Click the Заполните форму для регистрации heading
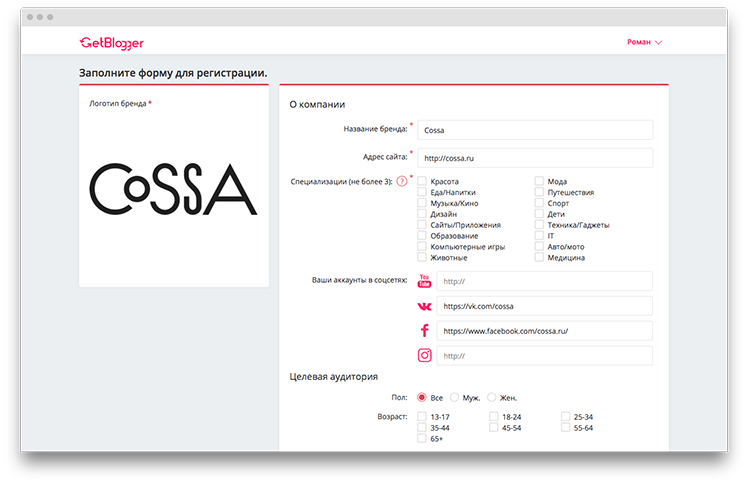The image size is (748, 488). pyautogui.click(x=173, y=73)
